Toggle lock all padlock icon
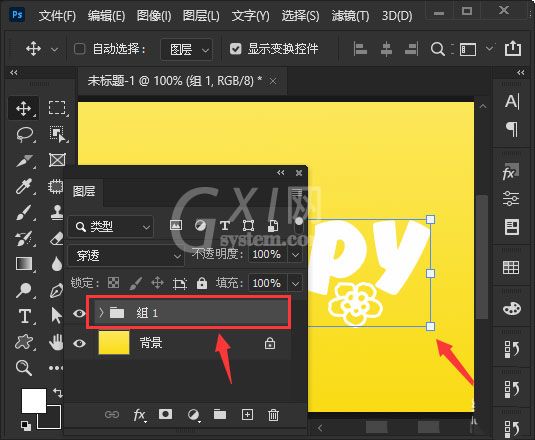Image resolution: width=535 pixels, height=440 pixels. point(202,283)
